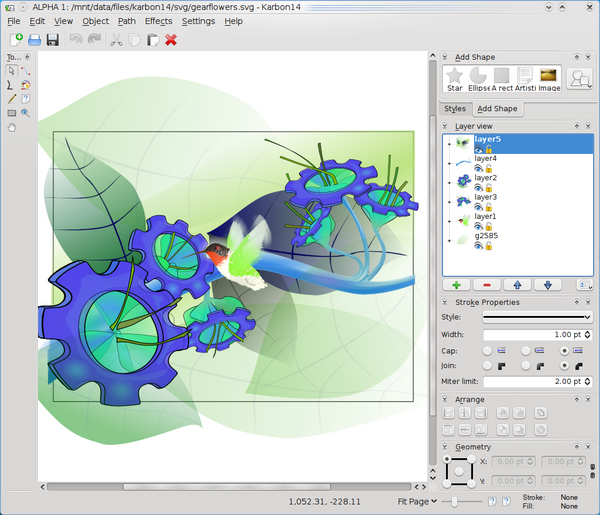Image resolution: width=600 pixels, height=515 pixels.
Task: Select the zoom magnifier tool
Action: pyautogui.click(x=25, y=113)
